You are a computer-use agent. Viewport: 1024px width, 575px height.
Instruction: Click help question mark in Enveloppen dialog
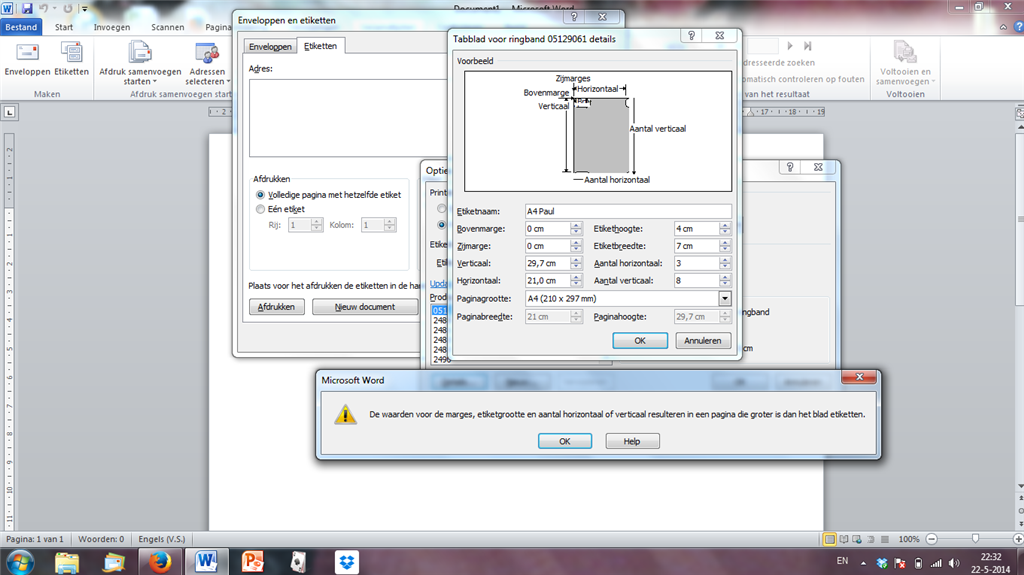point(574,17)
